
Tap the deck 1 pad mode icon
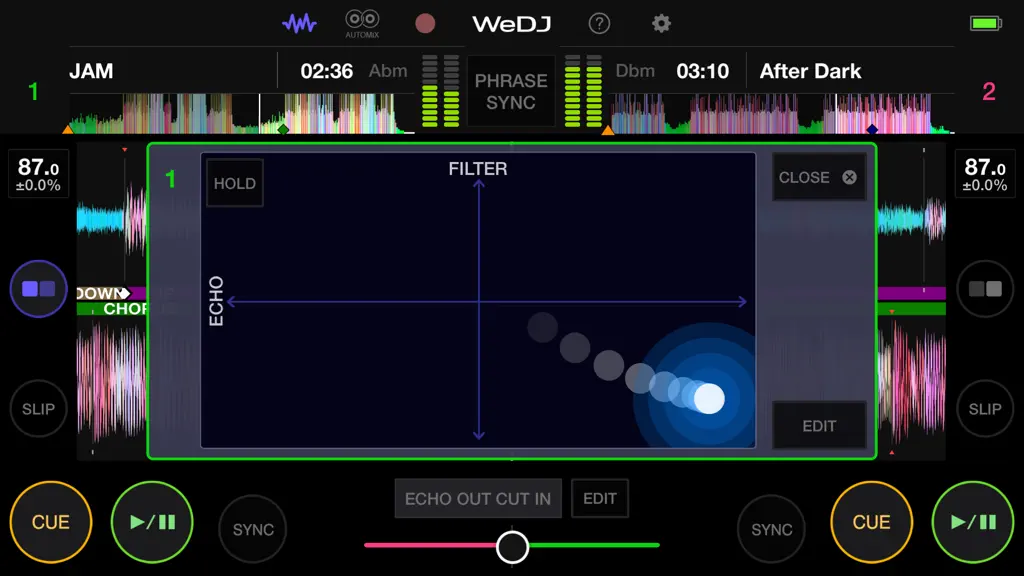(39, 289)
